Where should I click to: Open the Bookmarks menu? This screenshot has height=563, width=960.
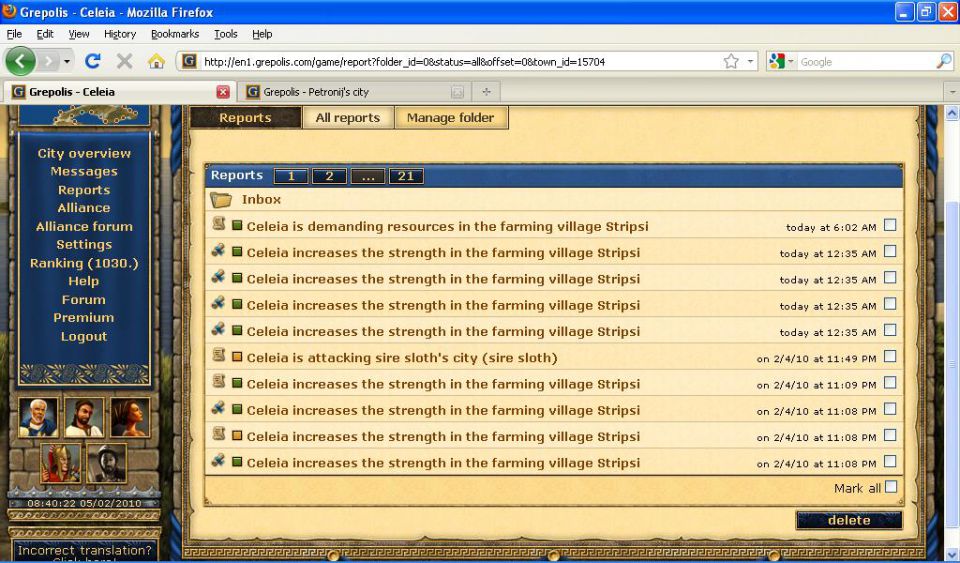point(175,34)
